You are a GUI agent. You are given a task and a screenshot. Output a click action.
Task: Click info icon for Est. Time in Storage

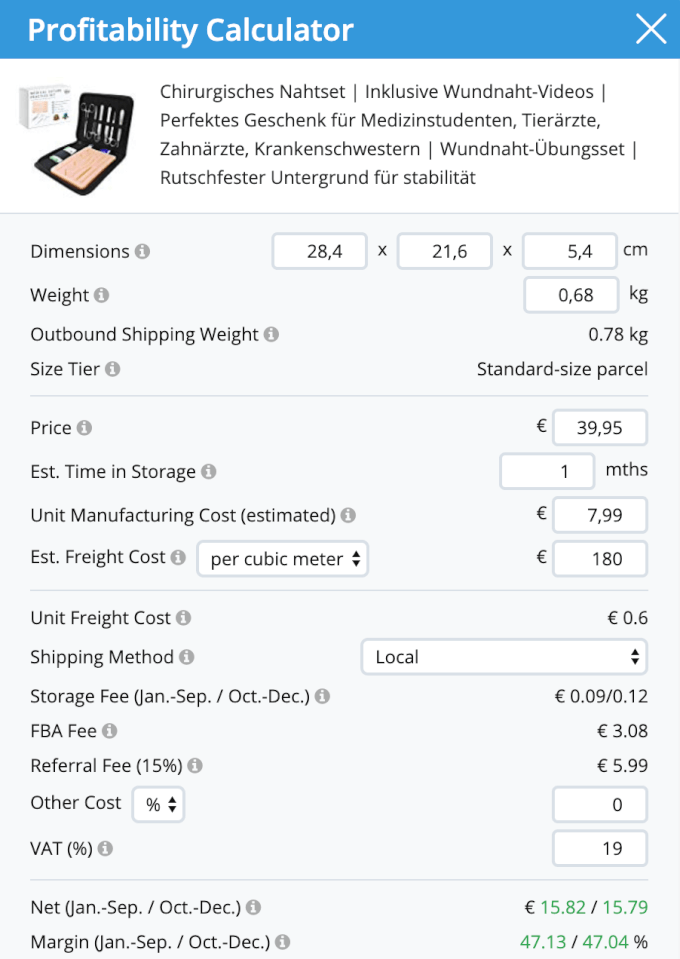[208, 472]
